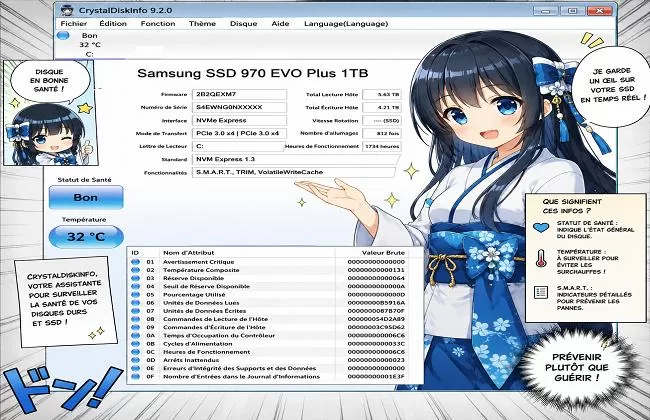Click the blue heart Statut de Santé icon
Screen dimensions: 650x420
541,228
